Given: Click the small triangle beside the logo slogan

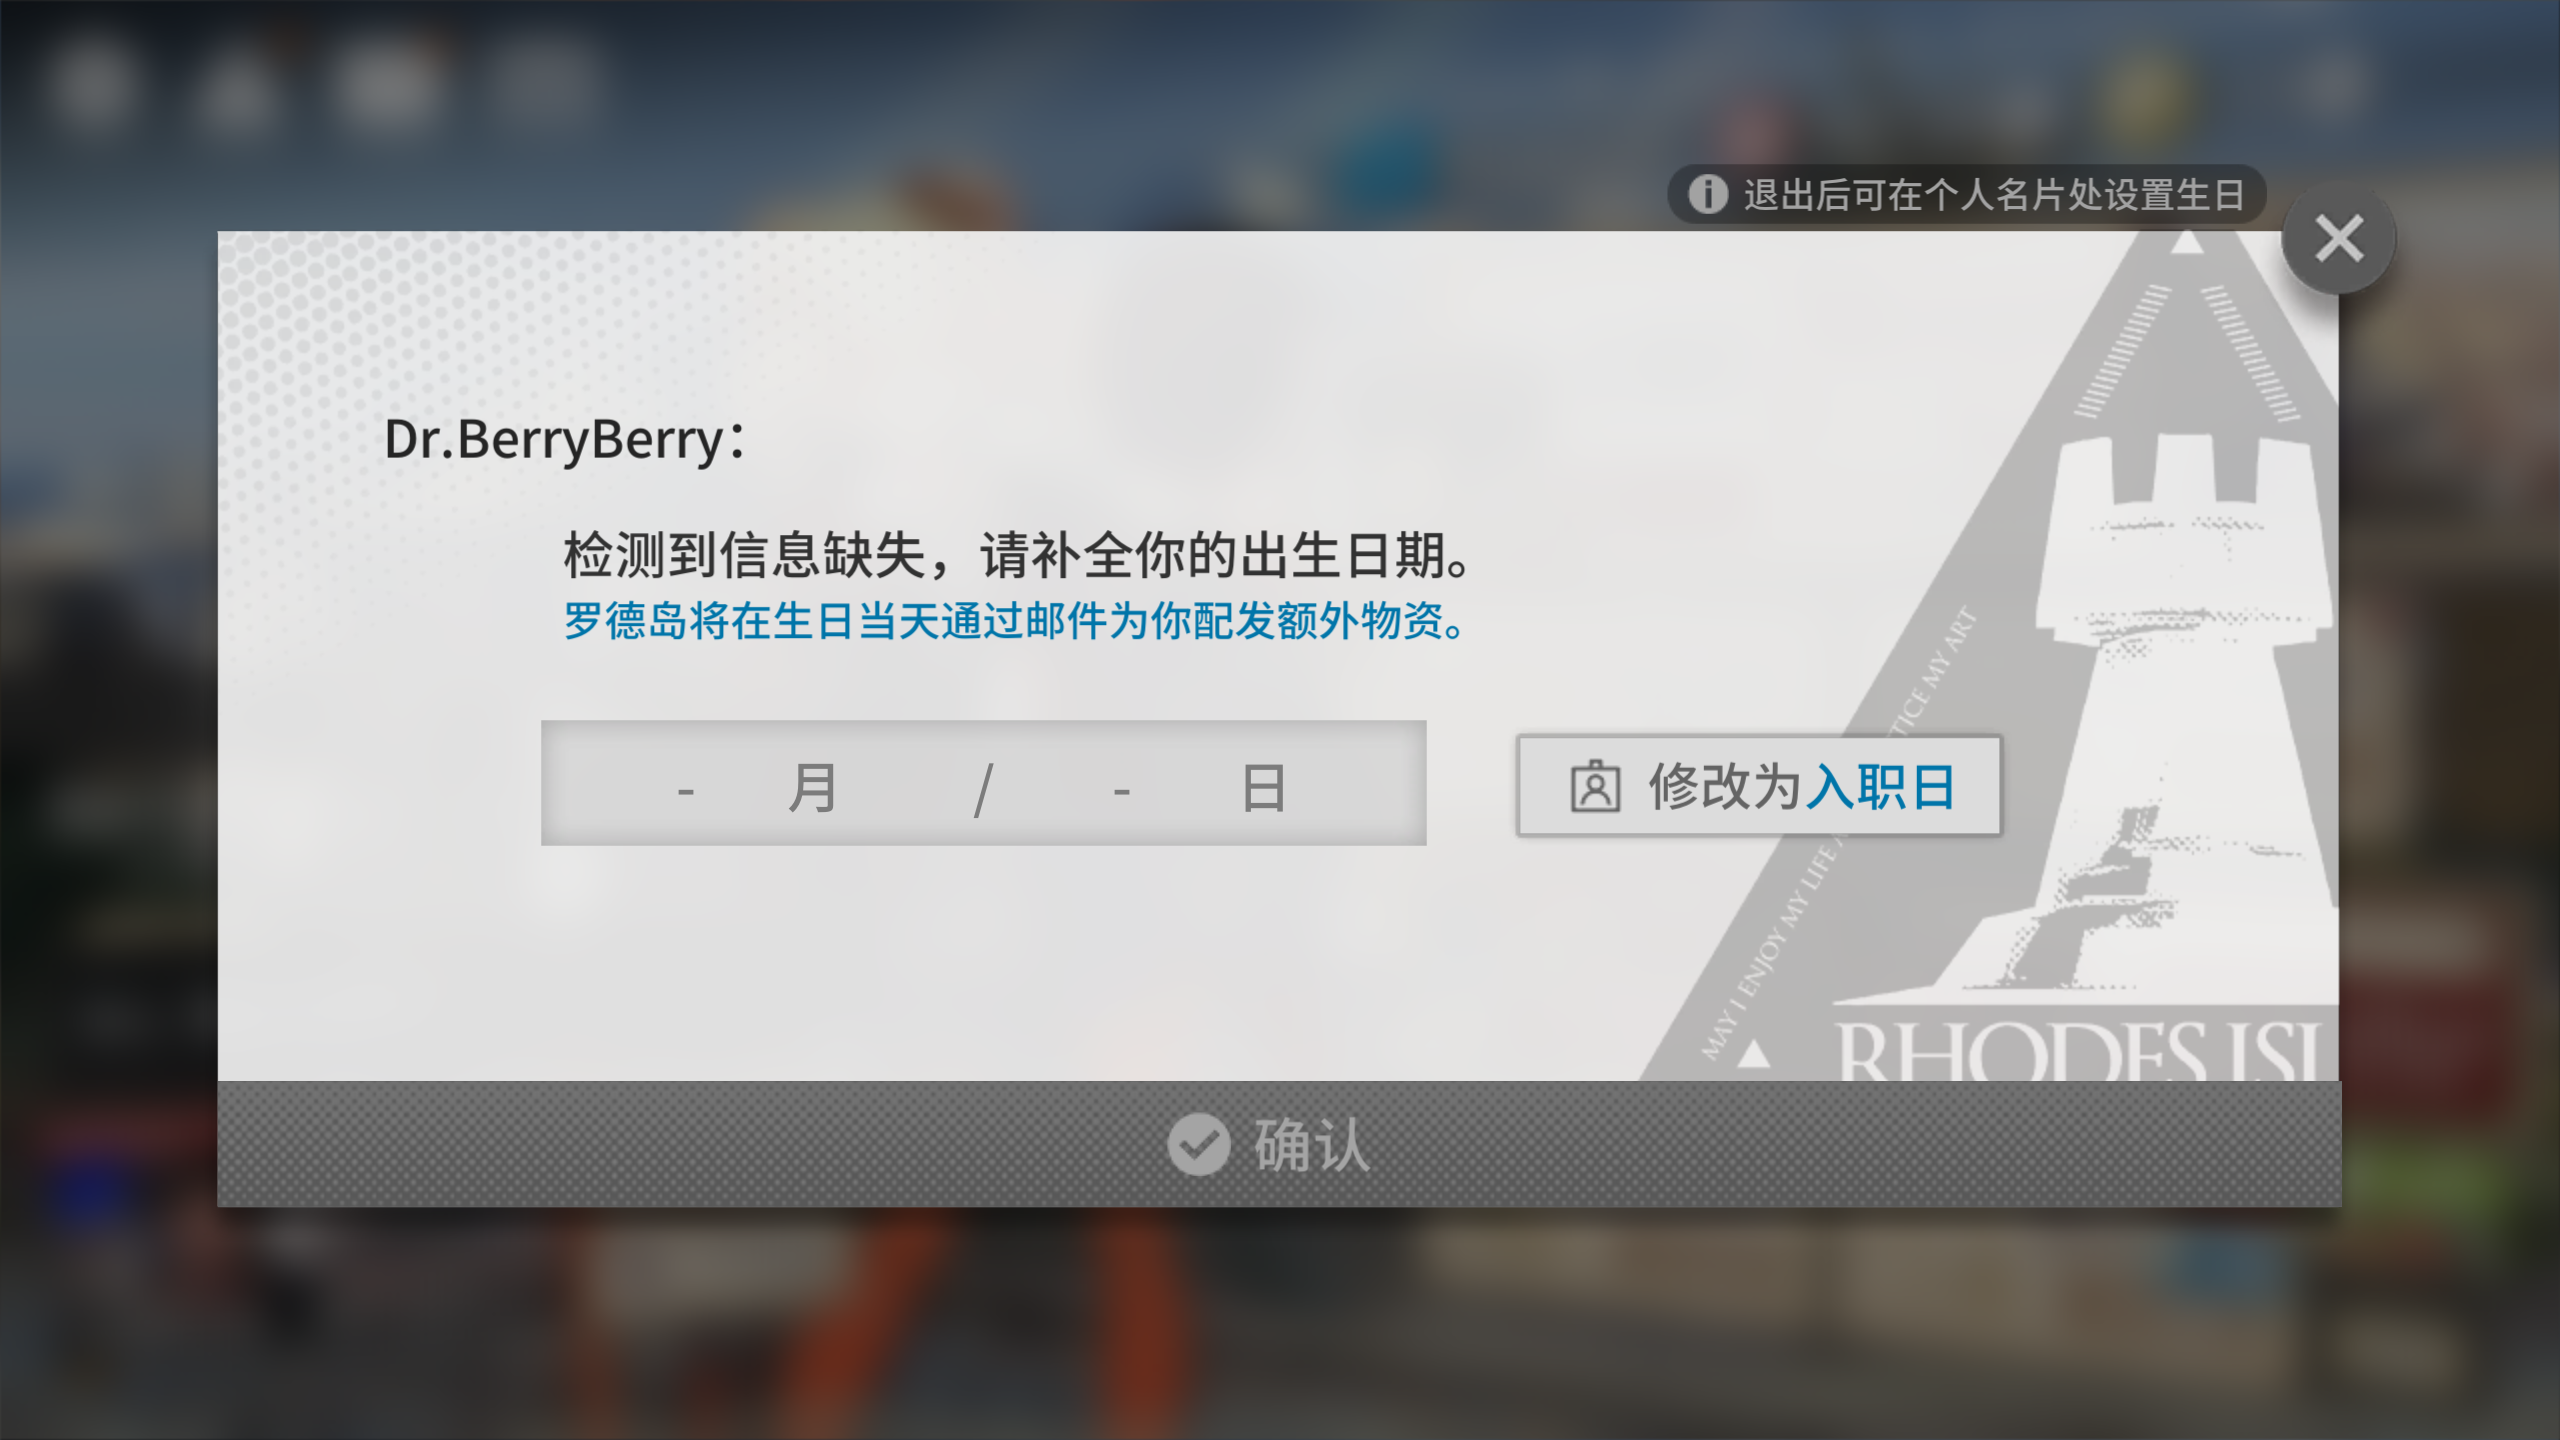Looking at the screenshot, I should tap(1754, 1054).
